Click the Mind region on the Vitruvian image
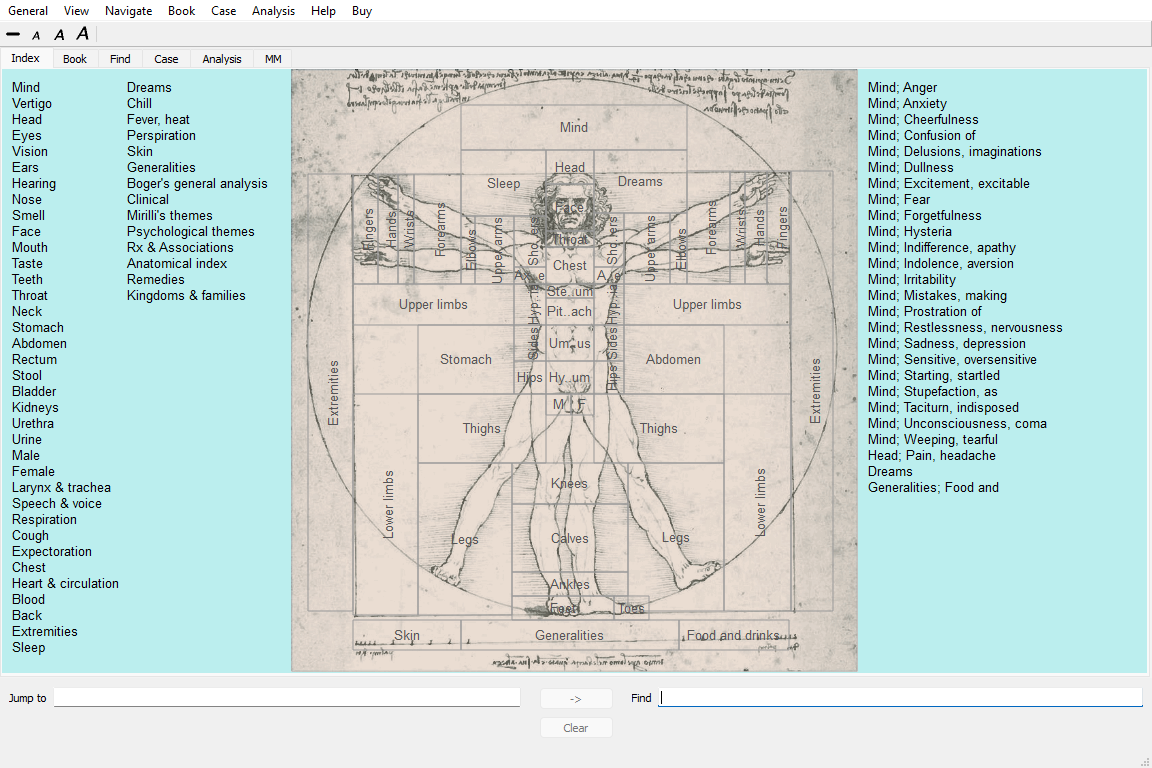 pos(574,127)
